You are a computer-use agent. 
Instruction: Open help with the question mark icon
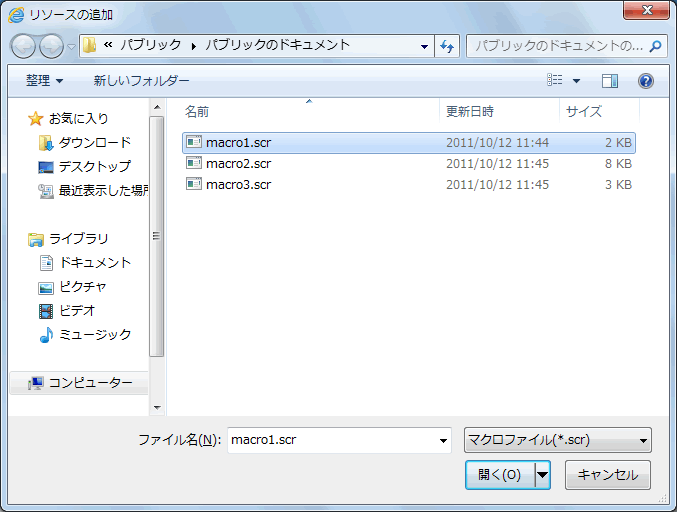(x=645, y=81)
